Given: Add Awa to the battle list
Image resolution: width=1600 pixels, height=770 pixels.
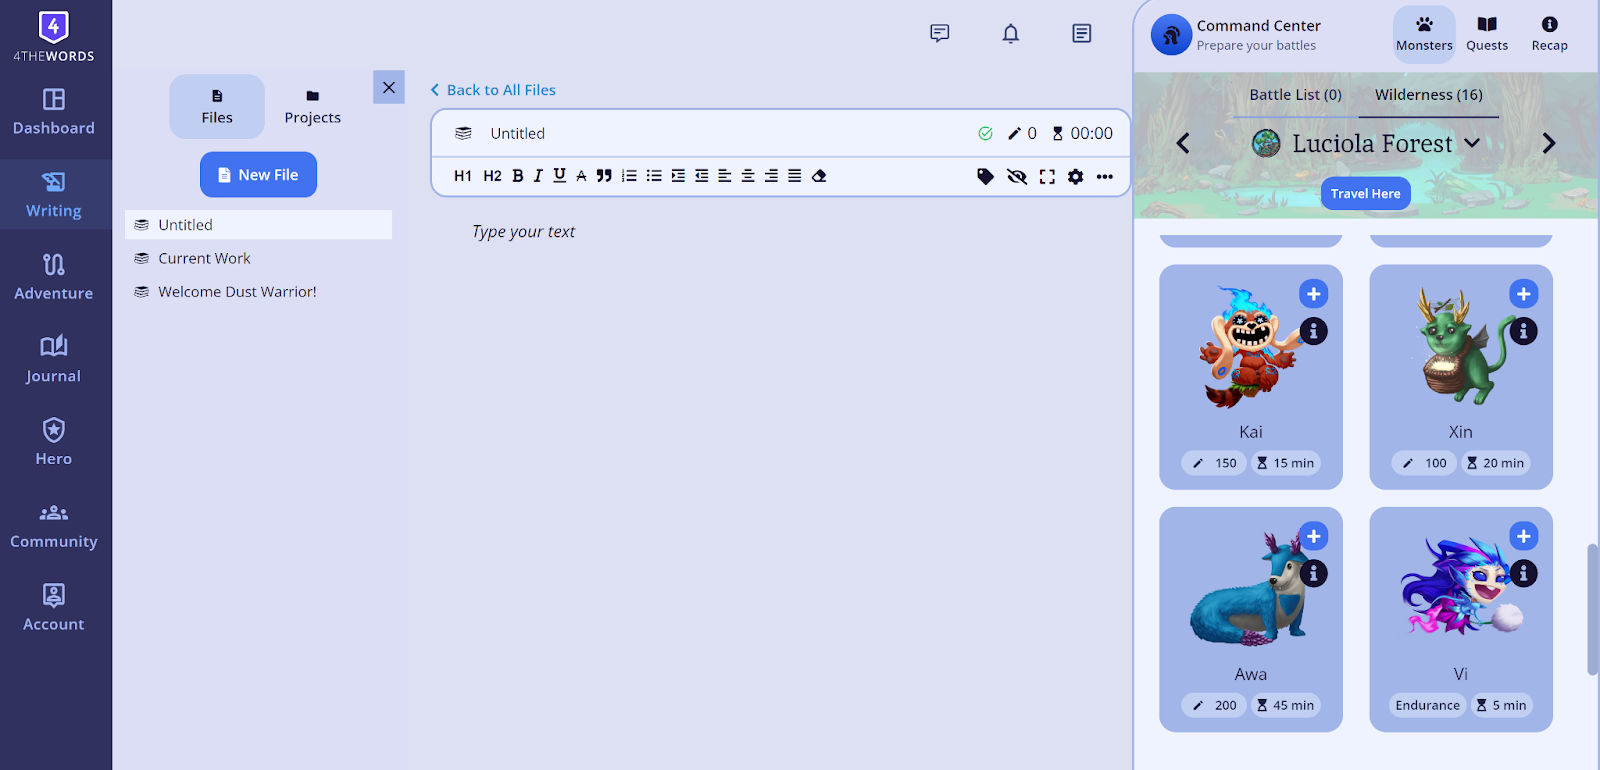Looking at the screenshot, I should click(1314, 536).
